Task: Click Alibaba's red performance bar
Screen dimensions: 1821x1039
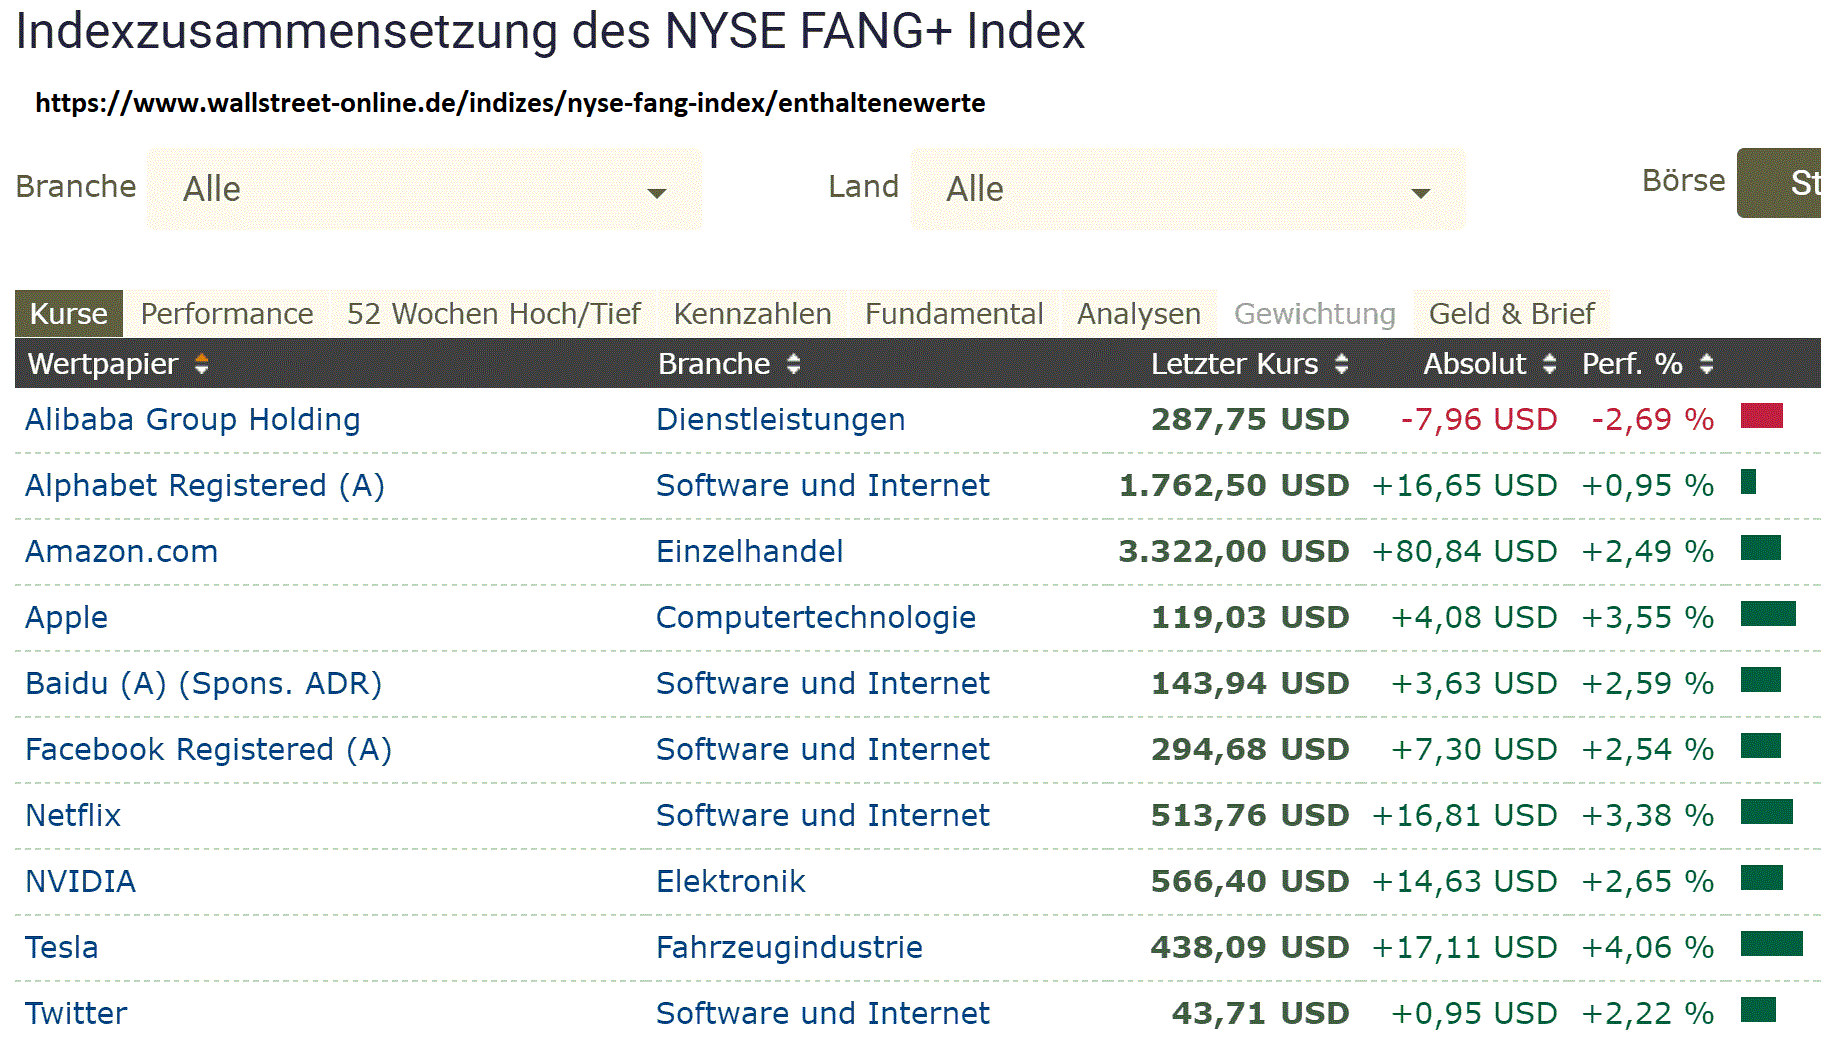Action: coord(1761,415)
